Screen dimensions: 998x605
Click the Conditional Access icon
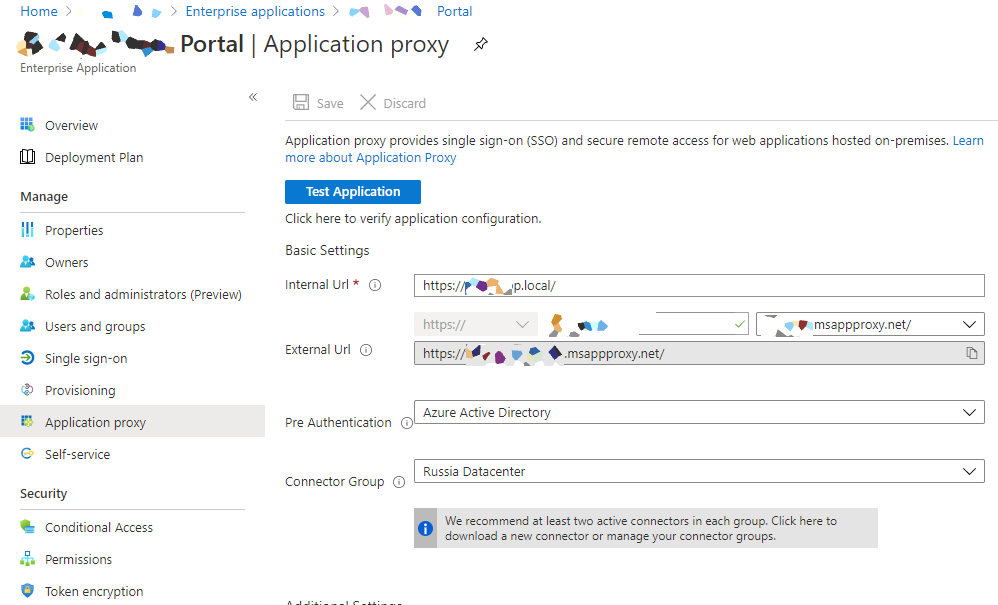pyautogui.click(x=27, y=526)
